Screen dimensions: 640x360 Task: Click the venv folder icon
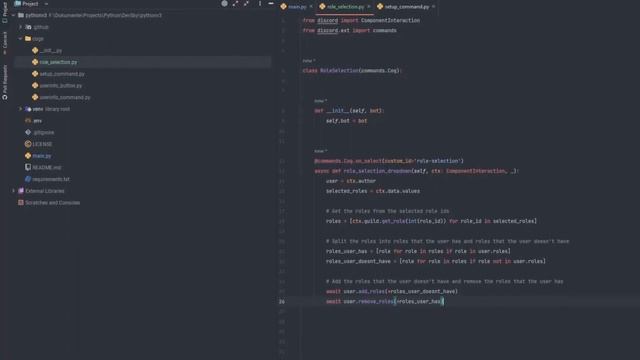(28, 109)
